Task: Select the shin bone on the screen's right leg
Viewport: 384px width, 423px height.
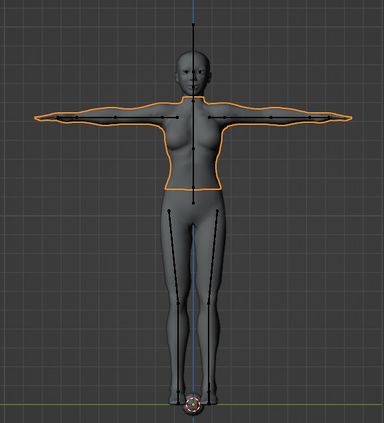Action: click(x=209, y=348)
